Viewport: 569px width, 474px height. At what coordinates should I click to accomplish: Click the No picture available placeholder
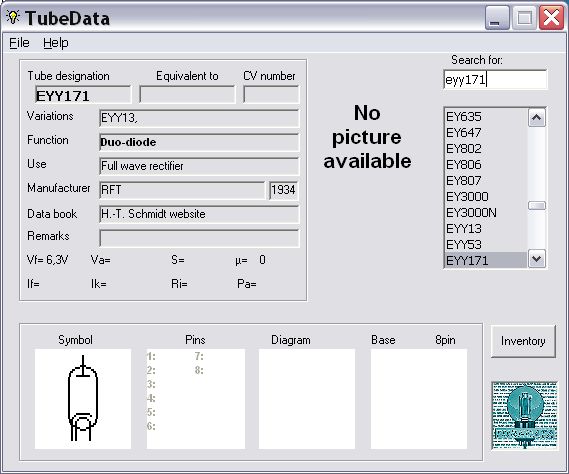tap(367, 137)
